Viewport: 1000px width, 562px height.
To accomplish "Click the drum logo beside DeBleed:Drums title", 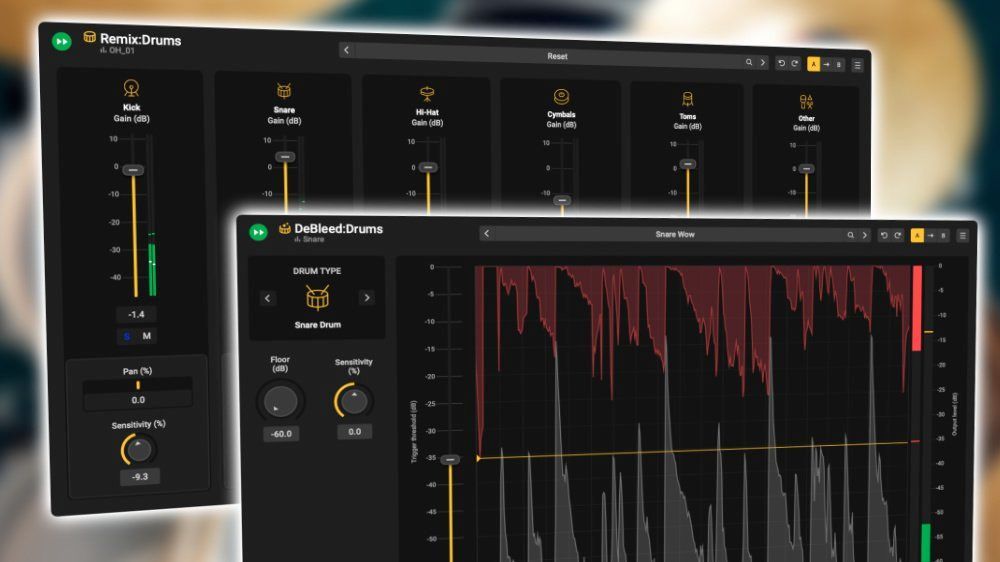I will (x=284, y=228).
